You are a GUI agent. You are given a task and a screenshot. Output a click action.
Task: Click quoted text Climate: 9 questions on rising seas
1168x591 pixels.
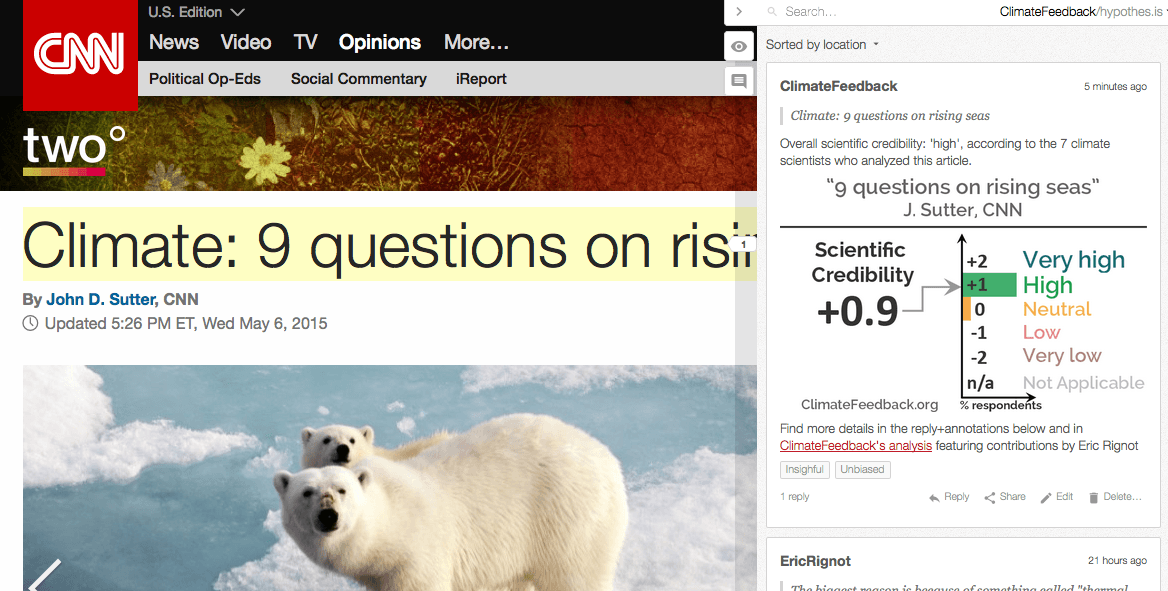point(890,116)
